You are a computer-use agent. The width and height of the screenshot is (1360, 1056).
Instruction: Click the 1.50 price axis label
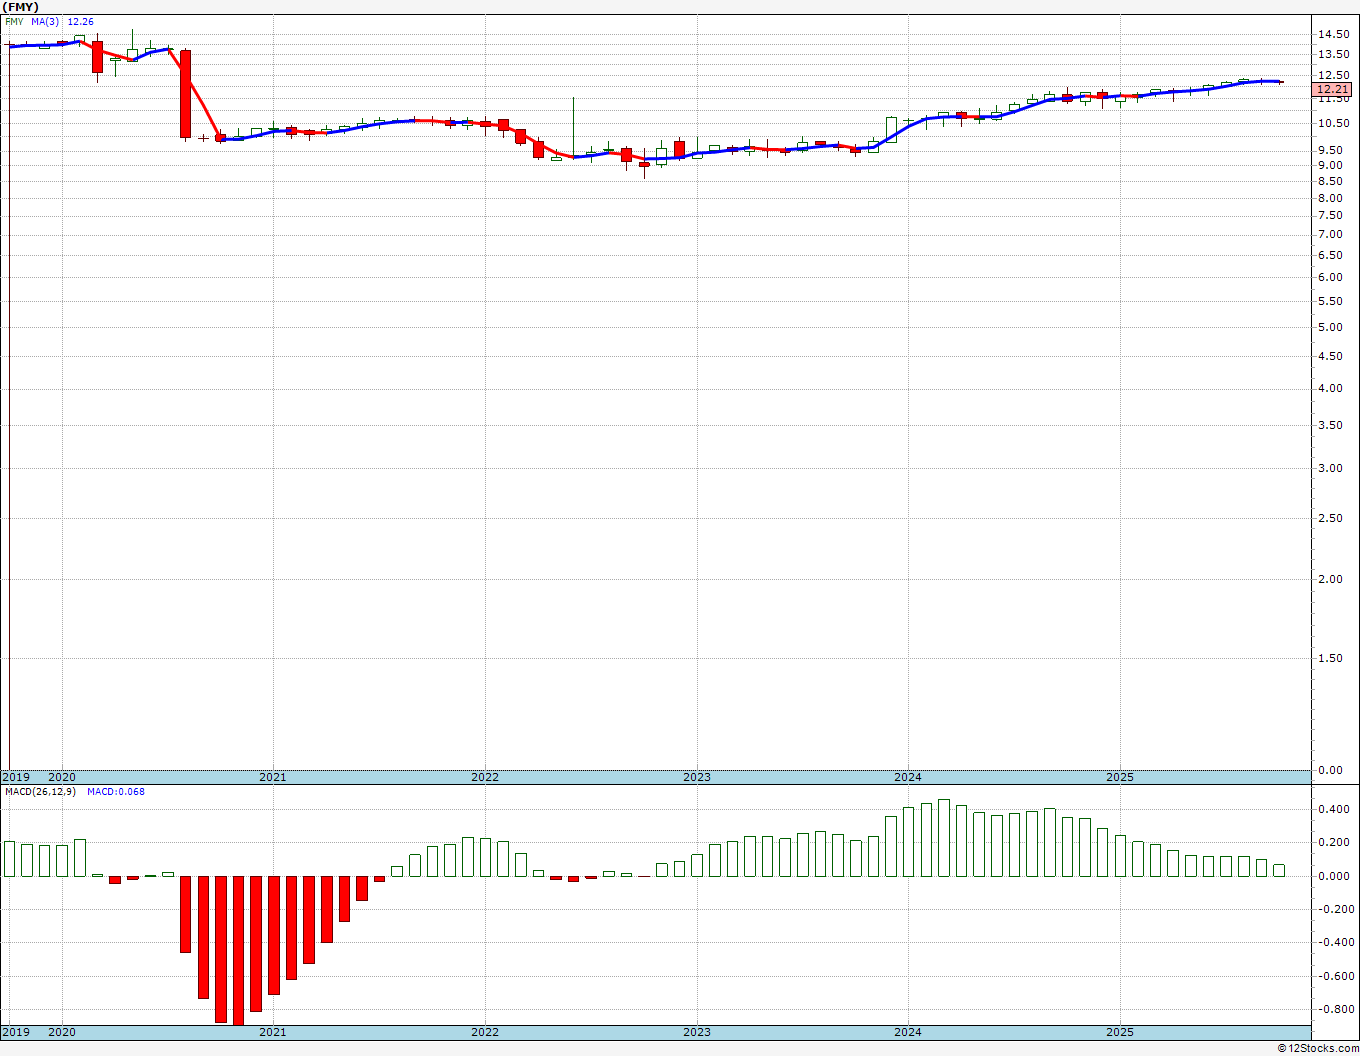pyautogui.click(x=1332, y=659)
